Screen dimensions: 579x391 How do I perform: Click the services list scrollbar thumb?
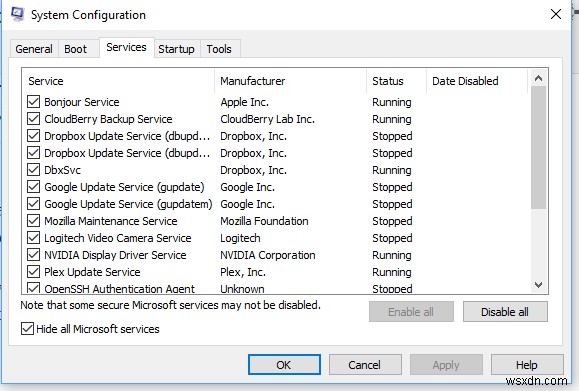[x=538, y=148]
